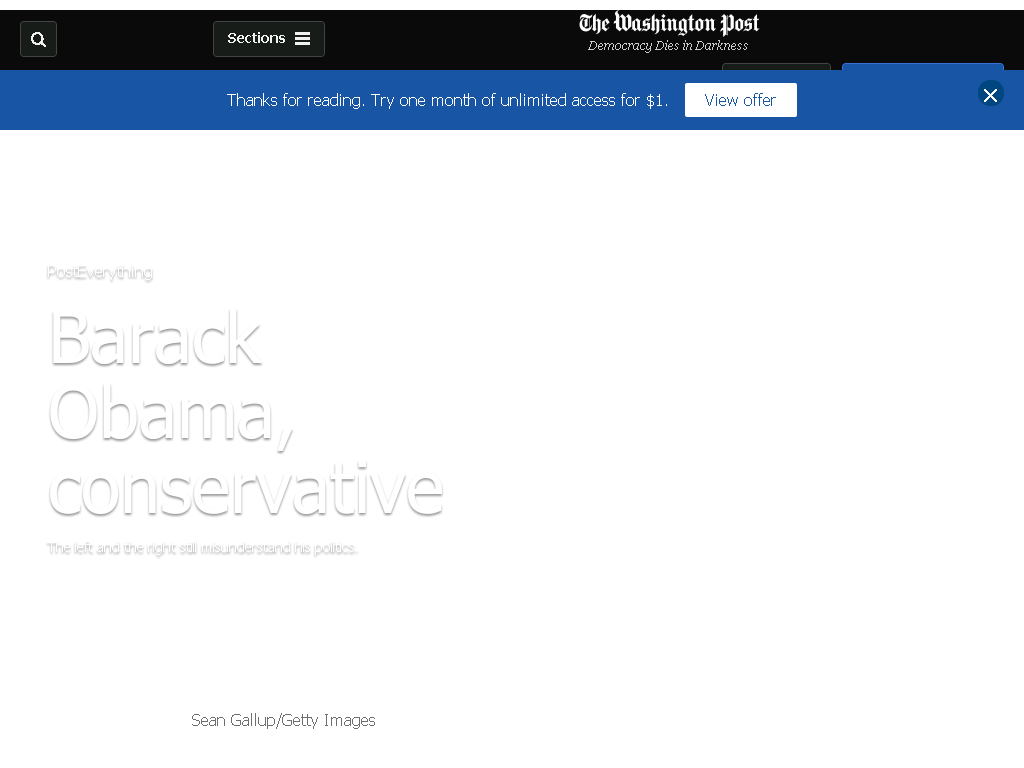This screenshot has width=1024, height=768.
Task: Click the Thanks for reading promo text
Action: (447, 100)
